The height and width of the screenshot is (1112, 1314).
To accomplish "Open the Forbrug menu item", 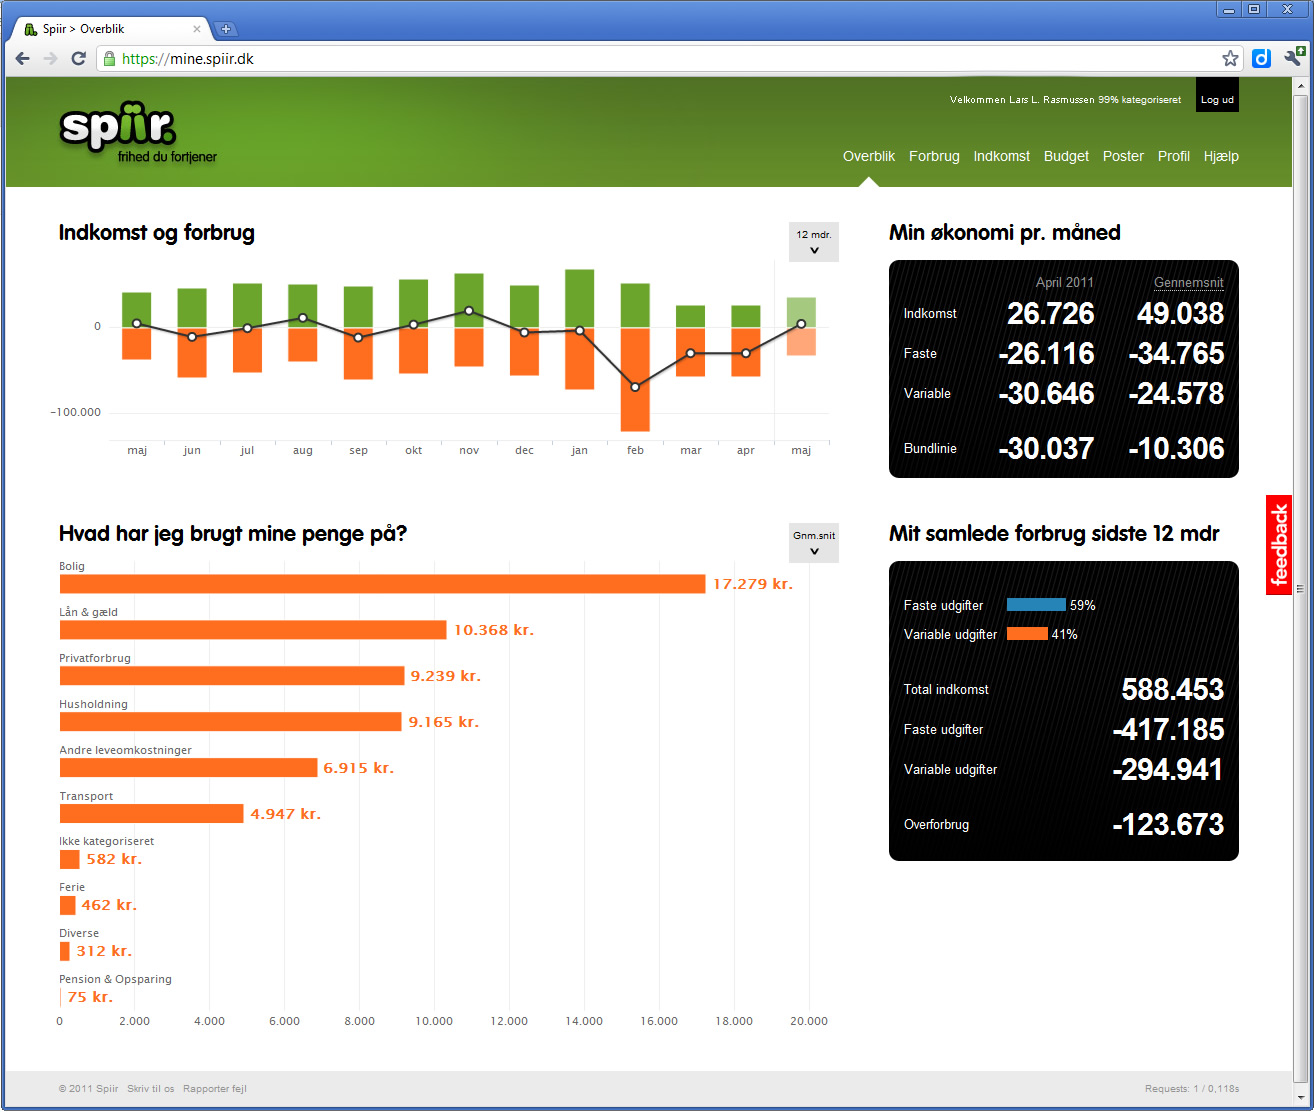I will pyautogui.click(x=934, y=156).
